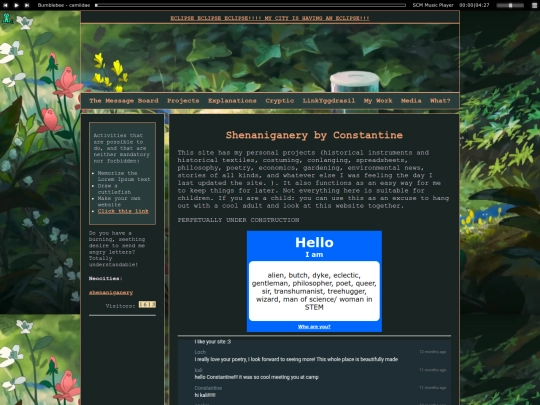Adjust the music player volume slider

point(510,5)
